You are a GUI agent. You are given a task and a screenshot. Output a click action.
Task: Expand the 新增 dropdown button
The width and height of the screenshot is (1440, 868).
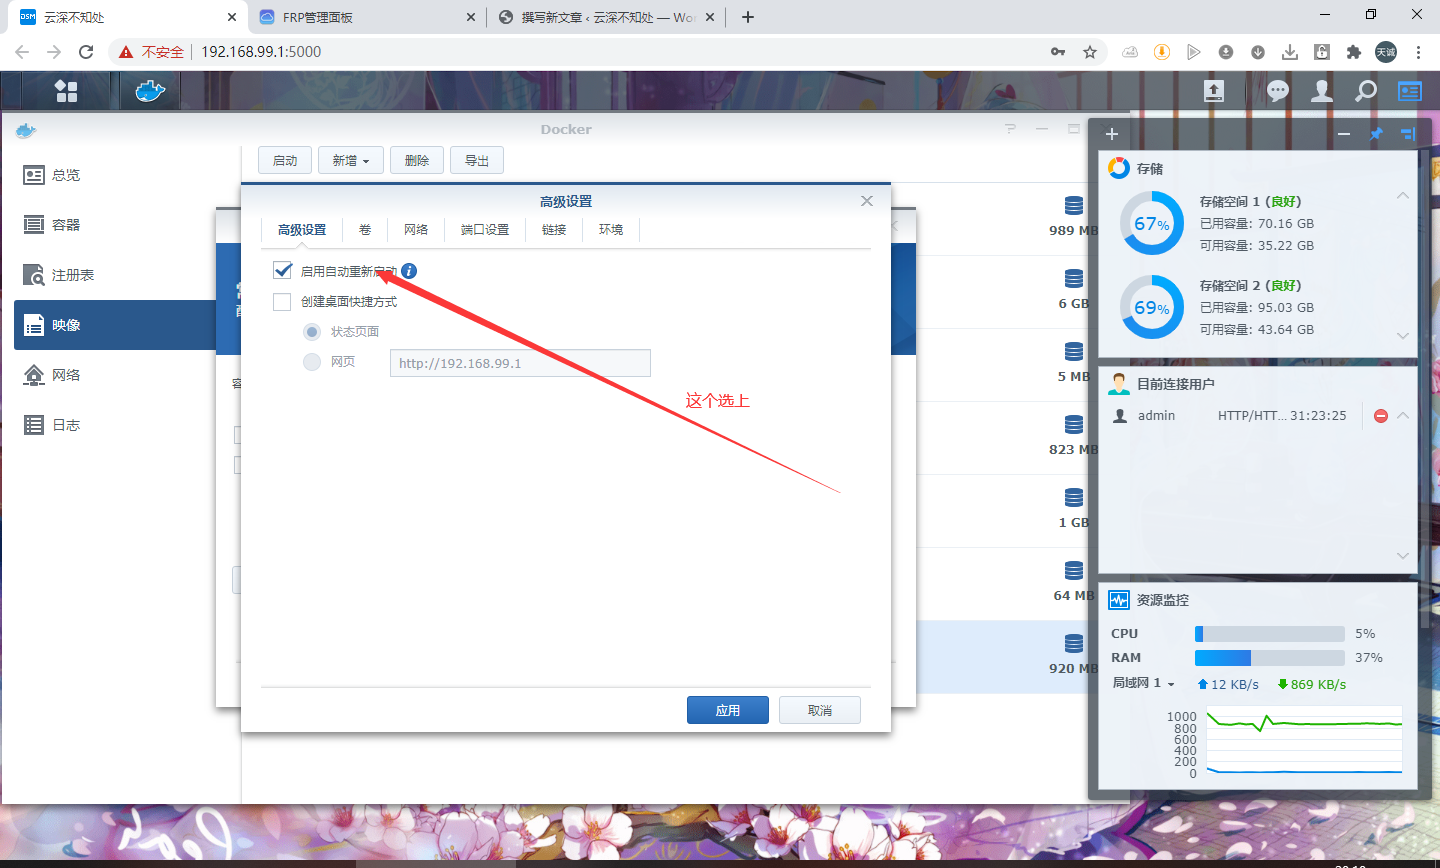pos(351,160)
